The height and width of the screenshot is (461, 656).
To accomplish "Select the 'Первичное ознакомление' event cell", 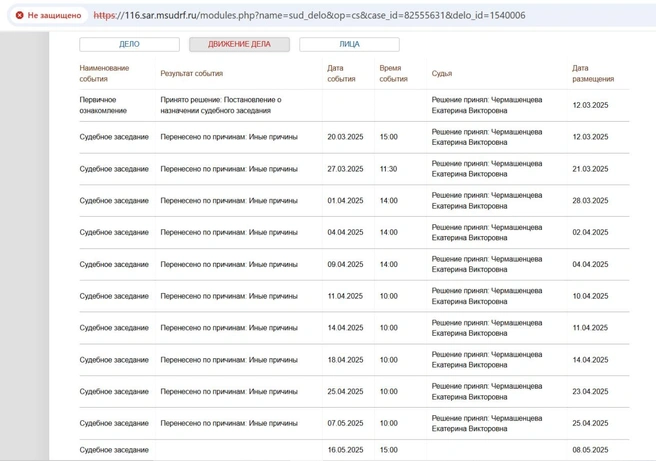I will point(103,105).
